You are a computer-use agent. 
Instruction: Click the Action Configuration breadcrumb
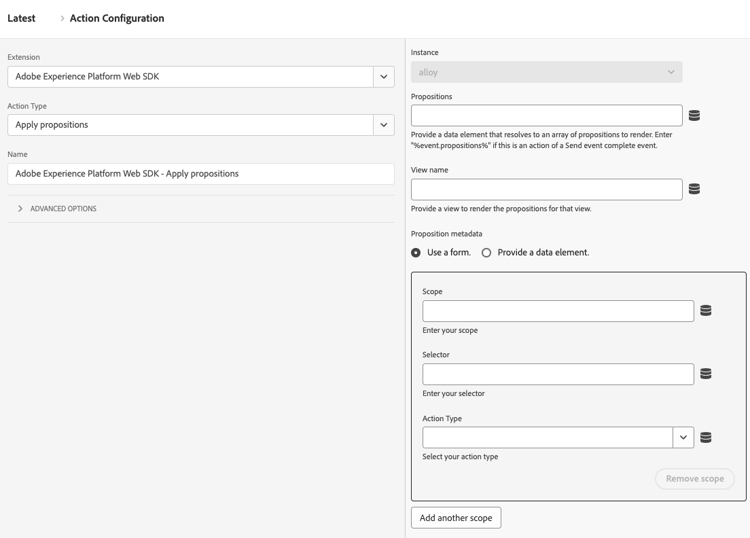[x=117, y=18]
